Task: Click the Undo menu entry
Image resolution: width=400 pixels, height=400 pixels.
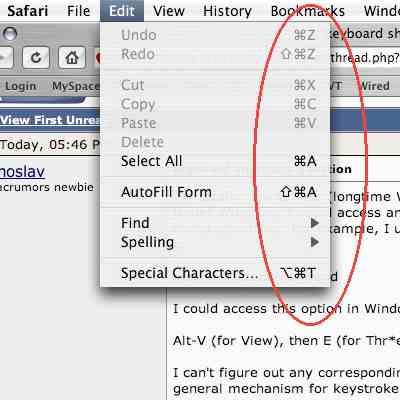Action: 215,35
